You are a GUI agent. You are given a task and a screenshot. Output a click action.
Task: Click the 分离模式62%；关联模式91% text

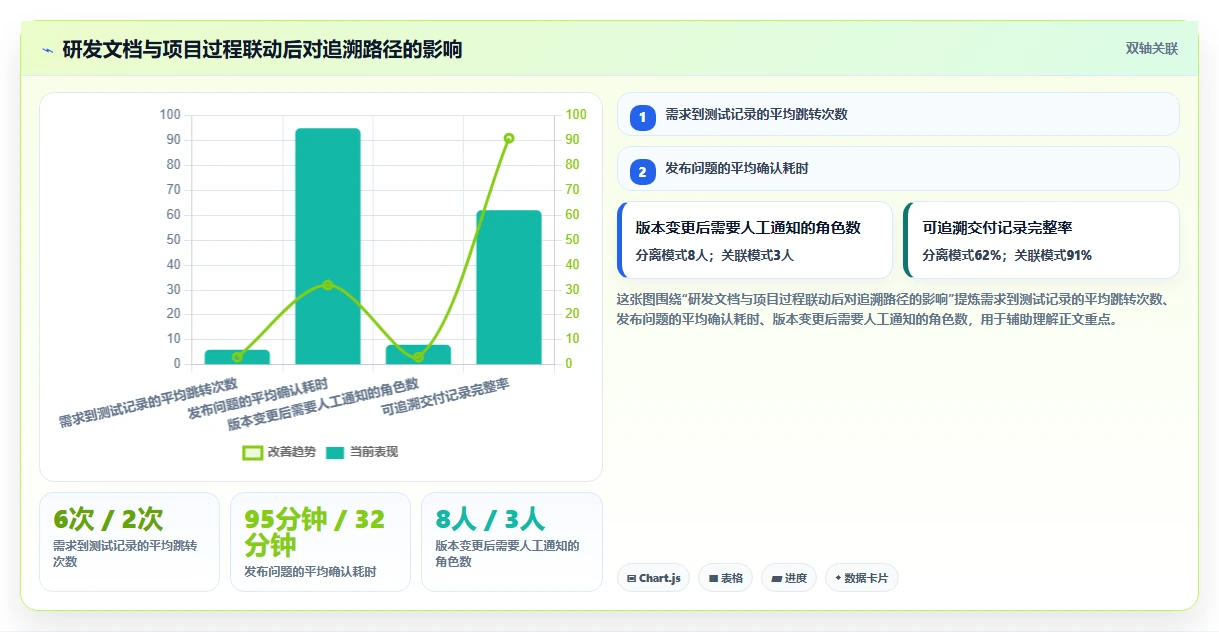point(1007,255)
